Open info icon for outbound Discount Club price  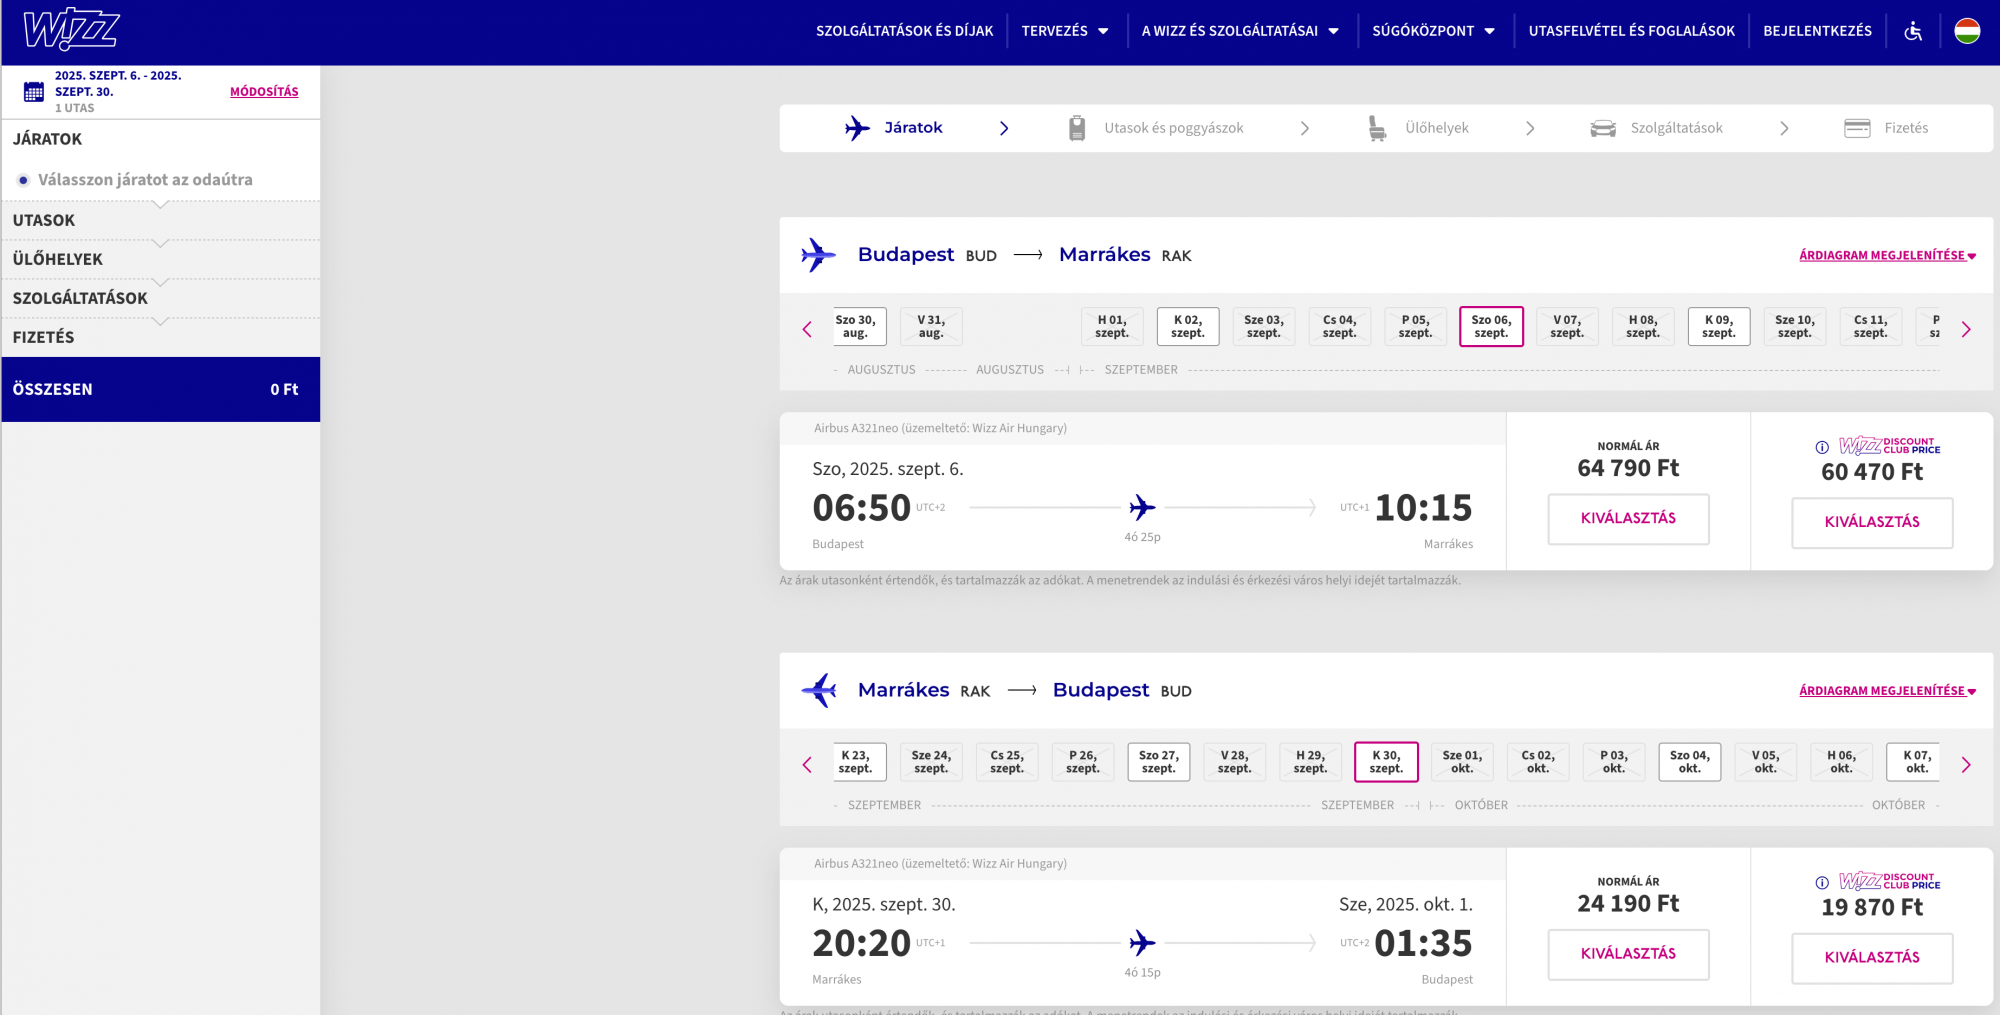pyautogui.click(x=1822, y=447)
